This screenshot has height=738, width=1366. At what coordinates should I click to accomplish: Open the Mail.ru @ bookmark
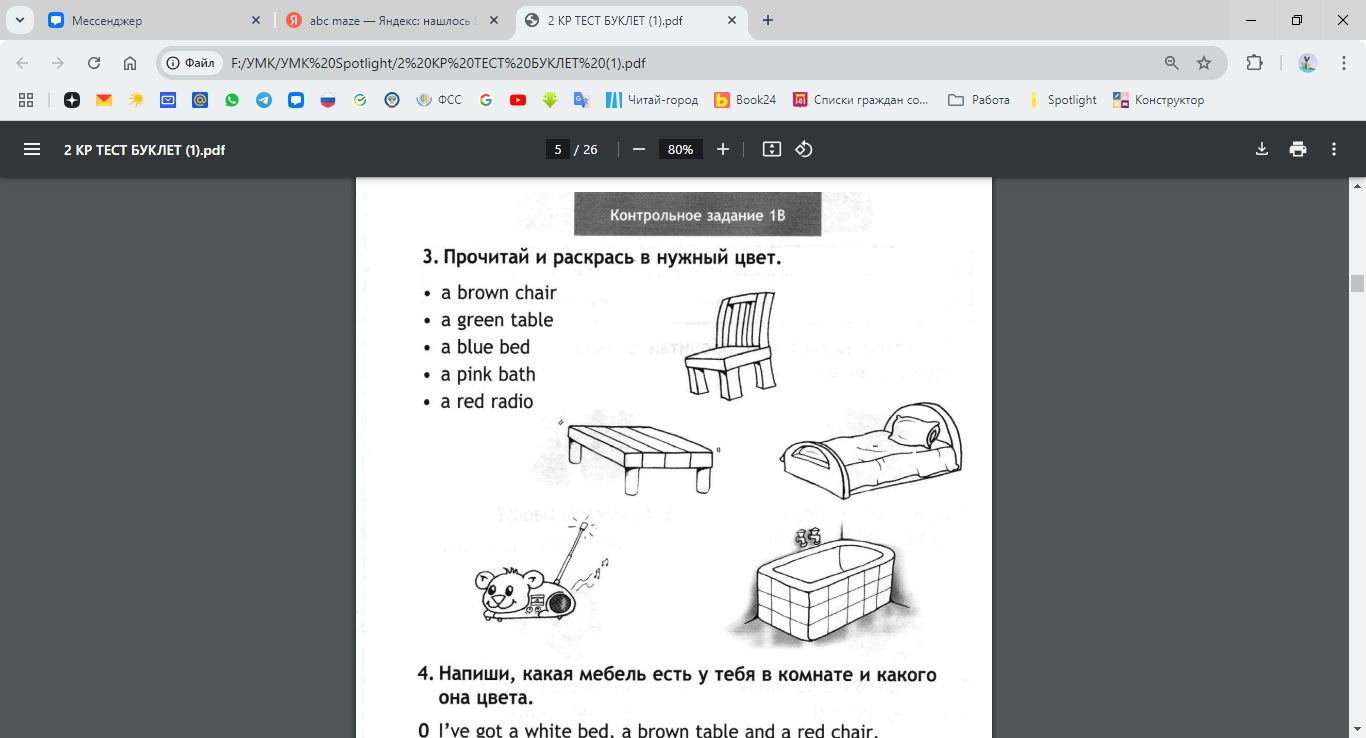point(200,100)
